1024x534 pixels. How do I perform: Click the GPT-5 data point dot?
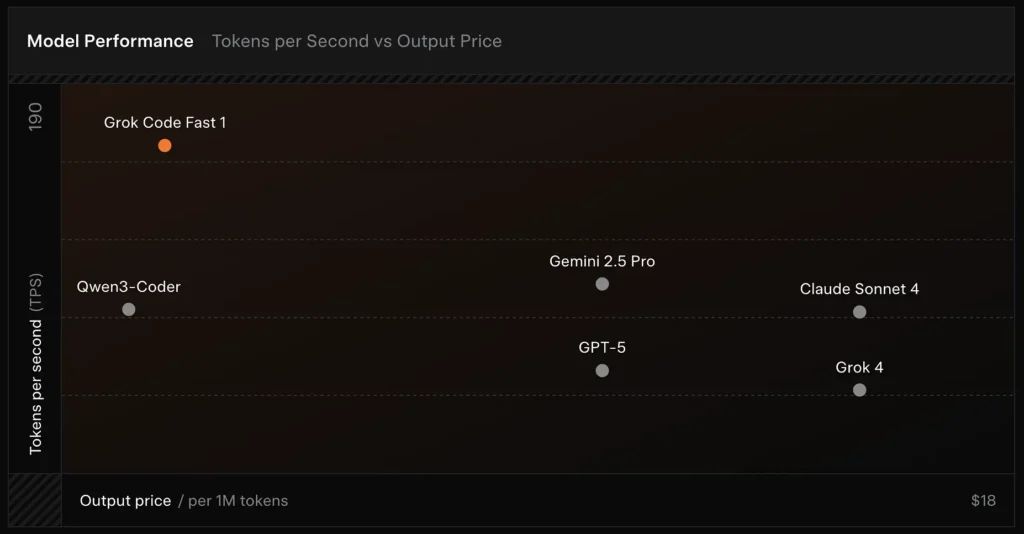pyautogui.click(x=602, y=371)
